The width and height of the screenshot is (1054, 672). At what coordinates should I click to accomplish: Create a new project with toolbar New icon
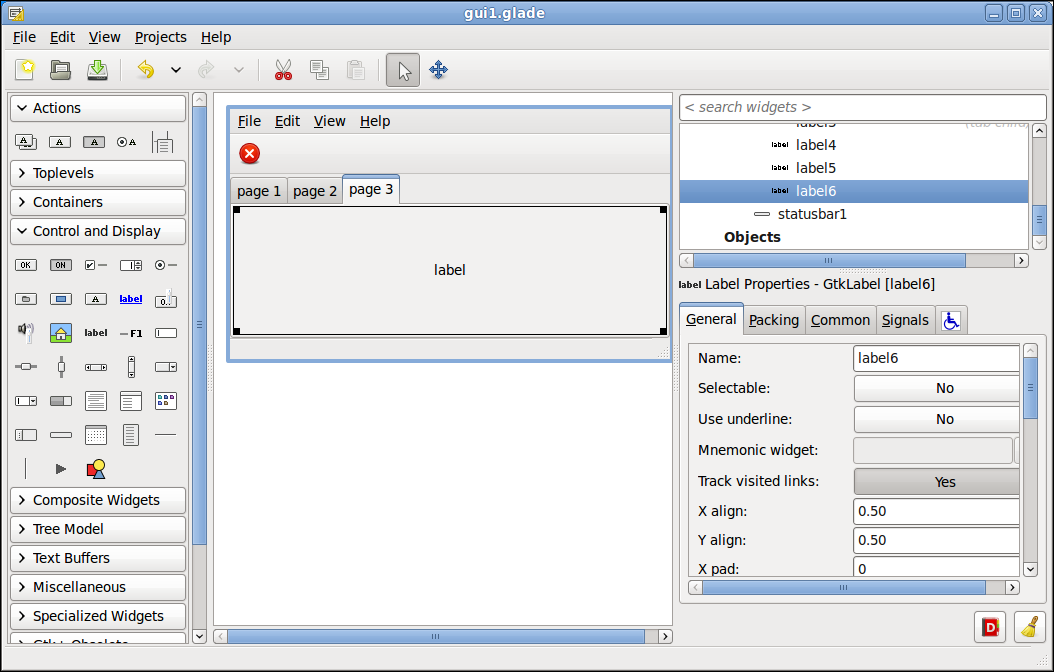[x=26, y=70]
